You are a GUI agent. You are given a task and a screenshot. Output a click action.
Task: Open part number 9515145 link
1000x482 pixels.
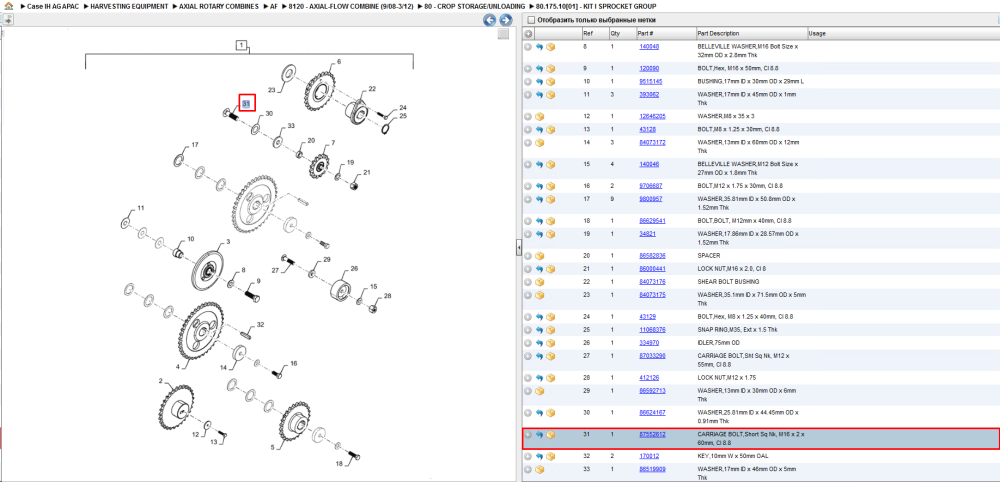(x=651, y=82)
